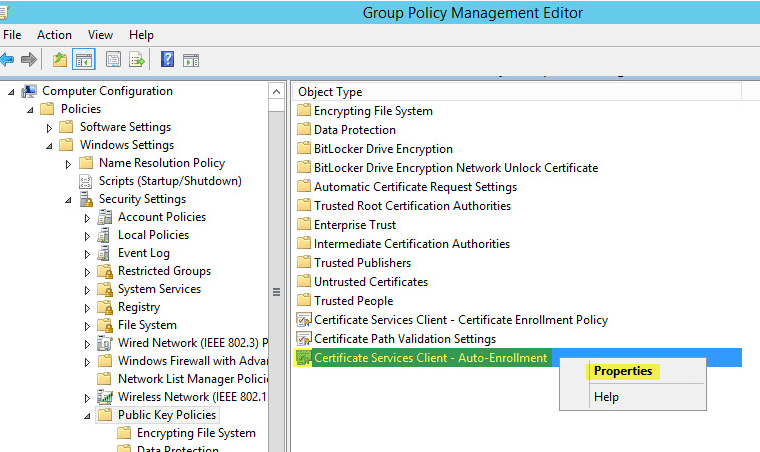Open the blue Help toolbar icon
Screen dimensions: 760x452
tap(167, 60)
